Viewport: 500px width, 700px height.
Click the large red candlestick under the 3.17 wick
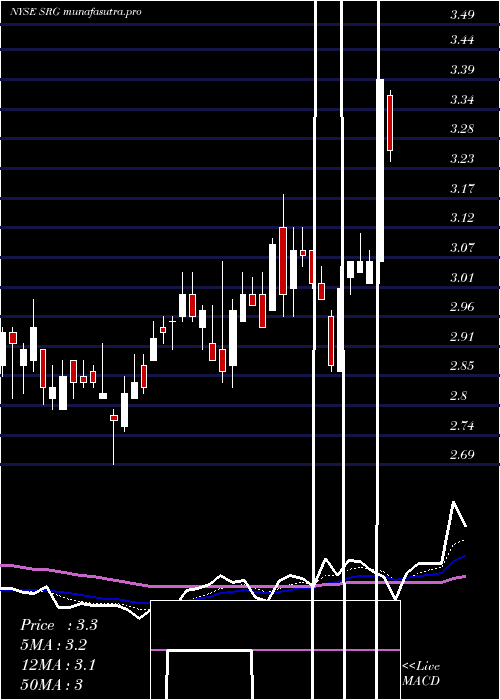point(283,261)
